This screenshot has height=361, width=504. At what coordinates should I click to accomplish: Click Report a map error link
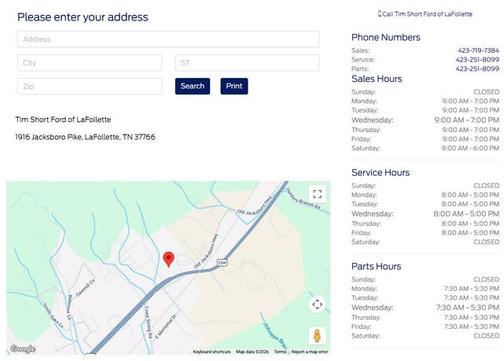click(310, 352)
